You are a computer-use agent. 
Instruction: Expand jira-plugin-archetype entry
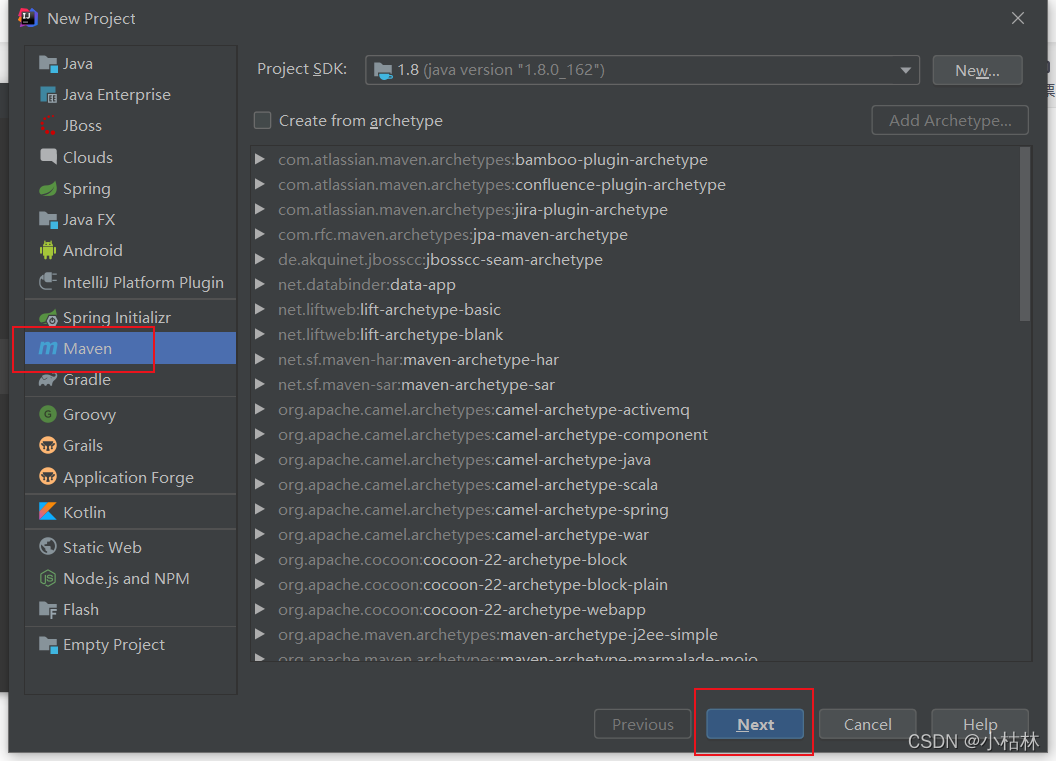[260, 209]
